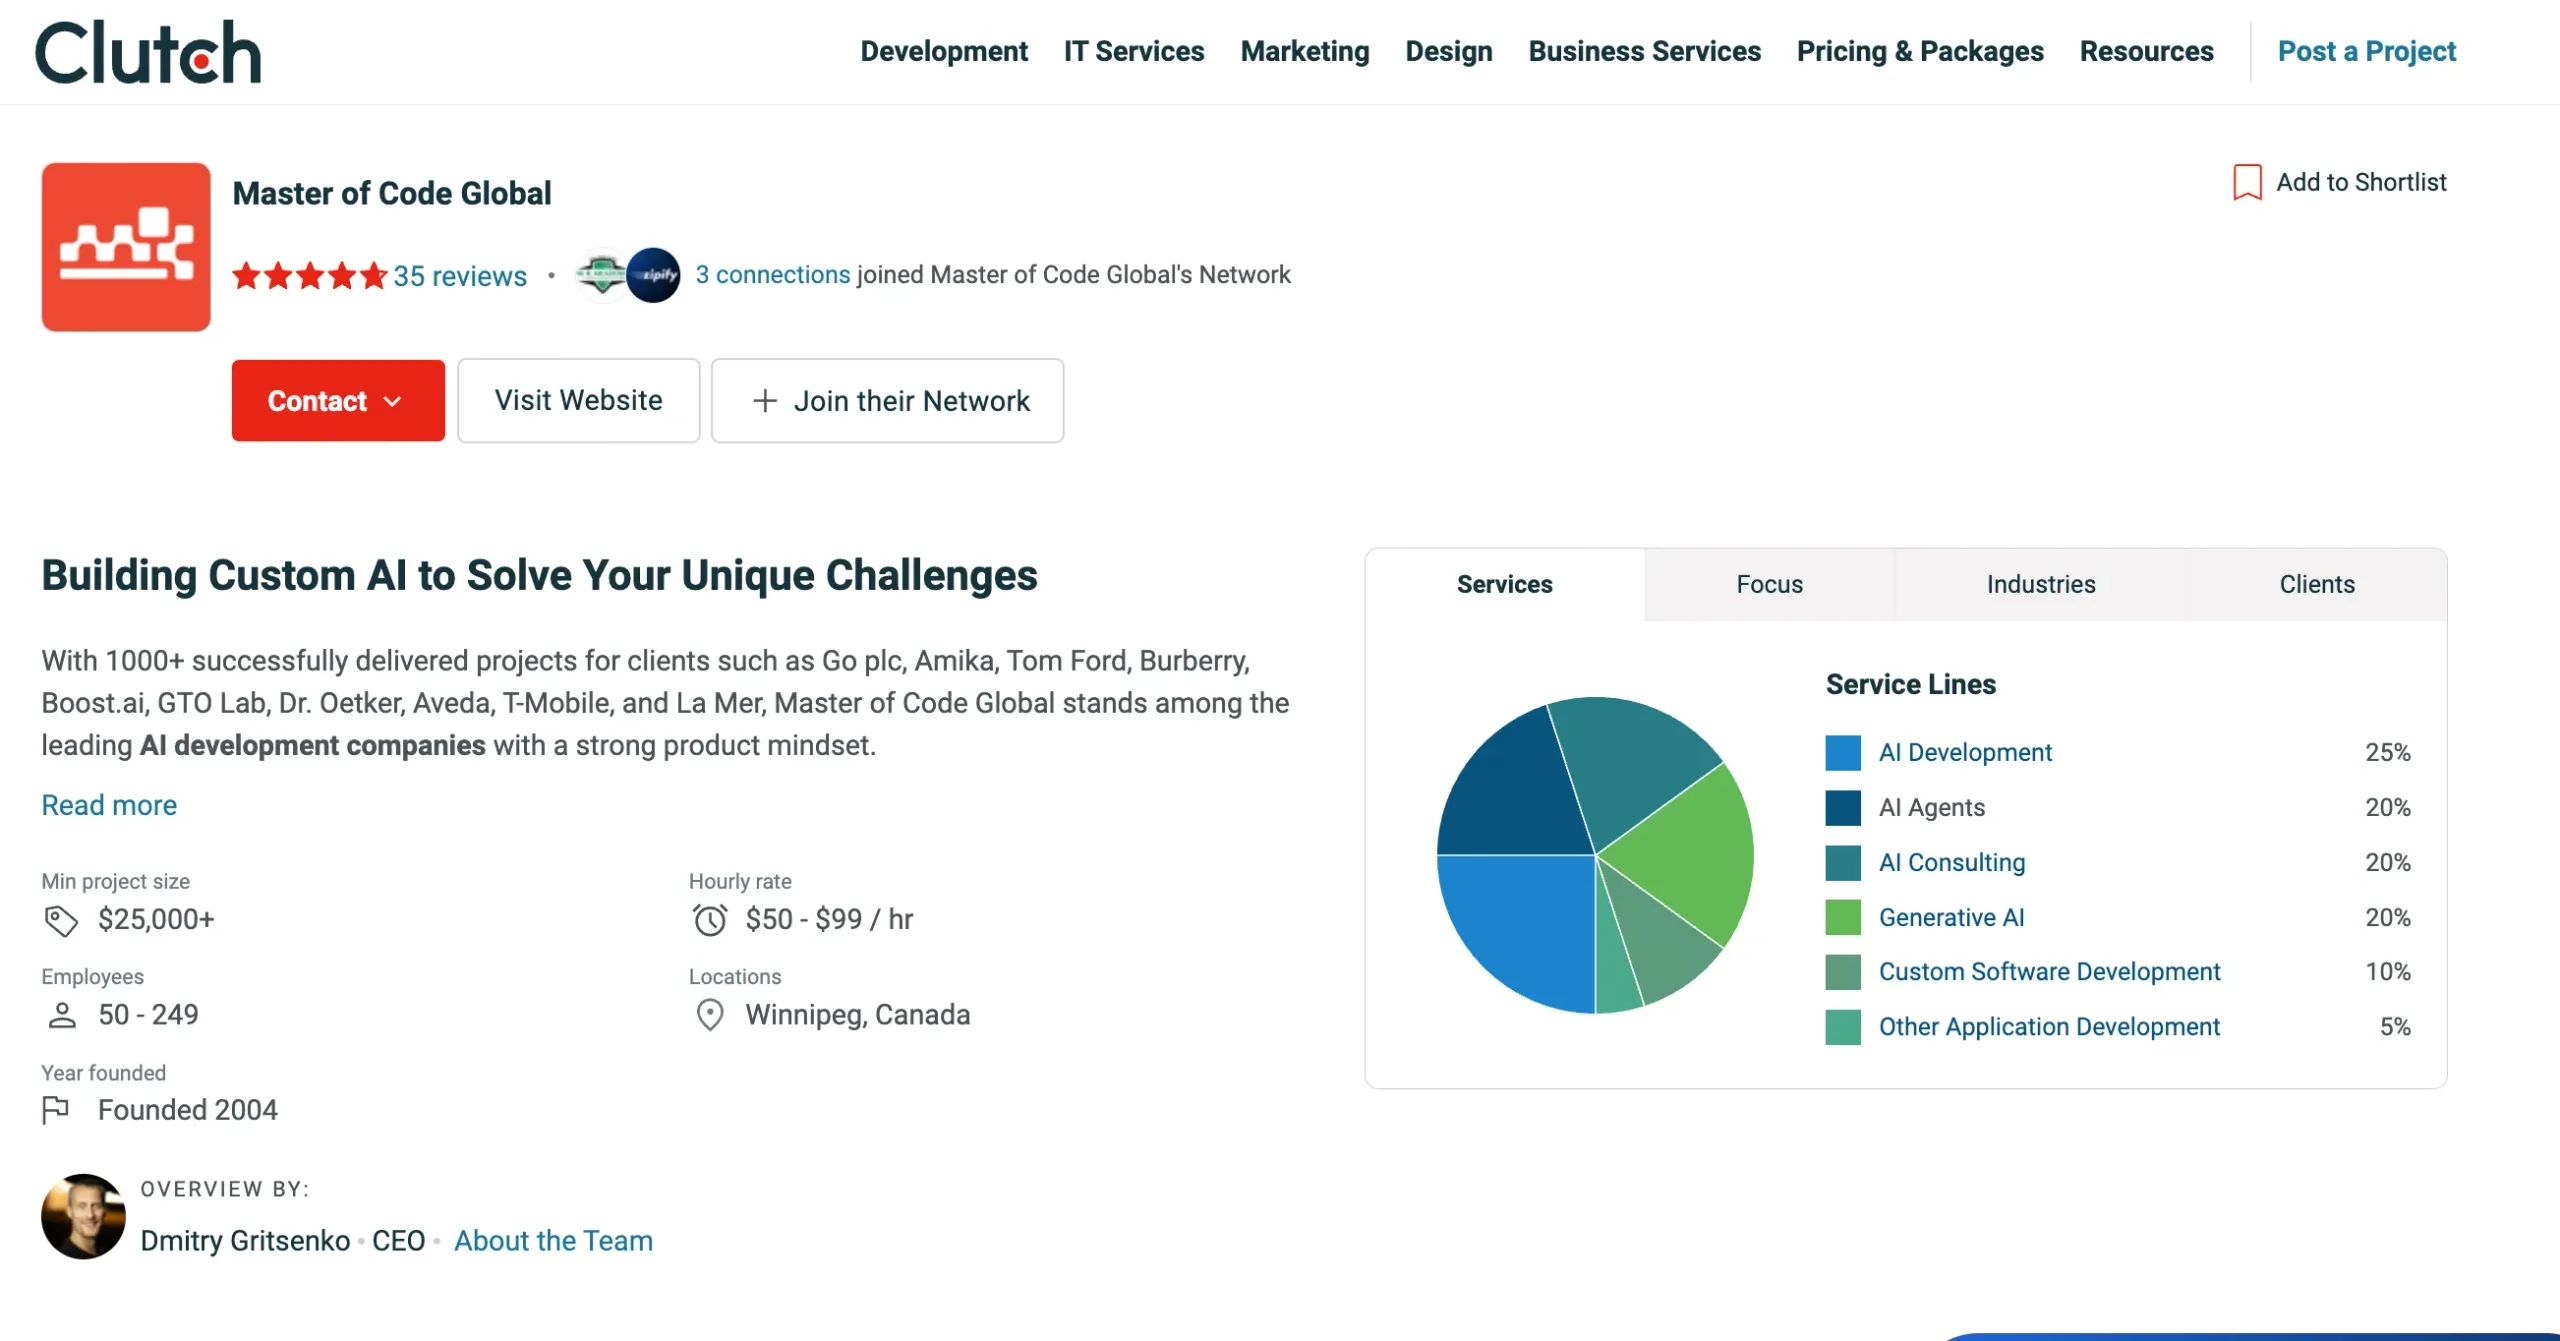2560x1341 pixels.
Task: Click the five-star rating icon
Action: pos(308,275)
